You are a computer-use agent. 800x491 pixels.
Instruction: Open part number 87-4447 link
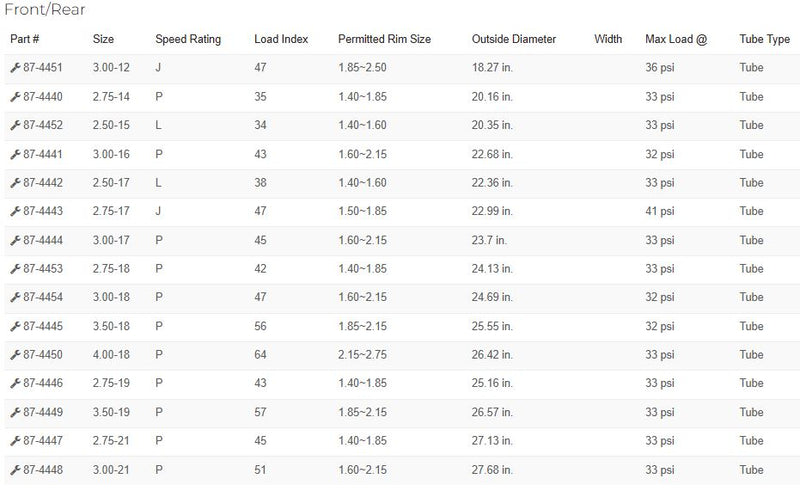pyautogui.click(x=43, y=440)
